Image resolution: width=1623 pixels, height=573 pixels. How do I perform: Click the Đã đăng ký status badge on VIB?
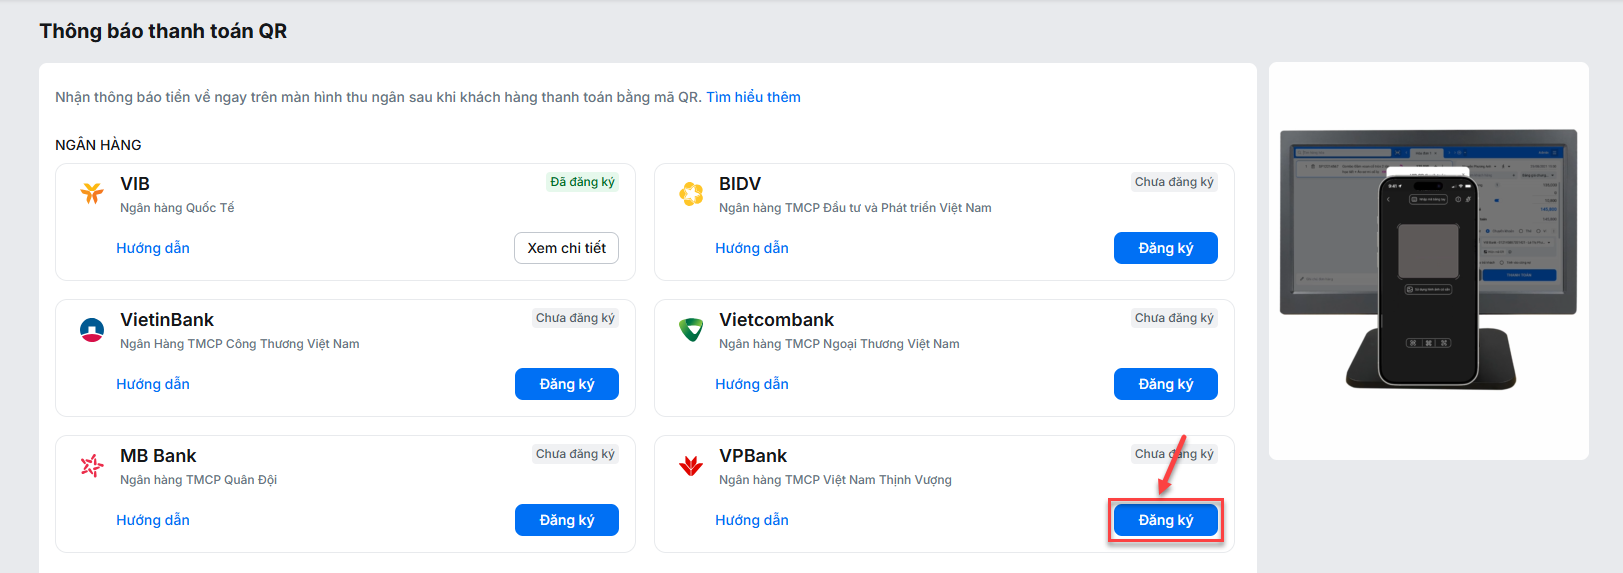pyautogui.click(x=582, y=182)
